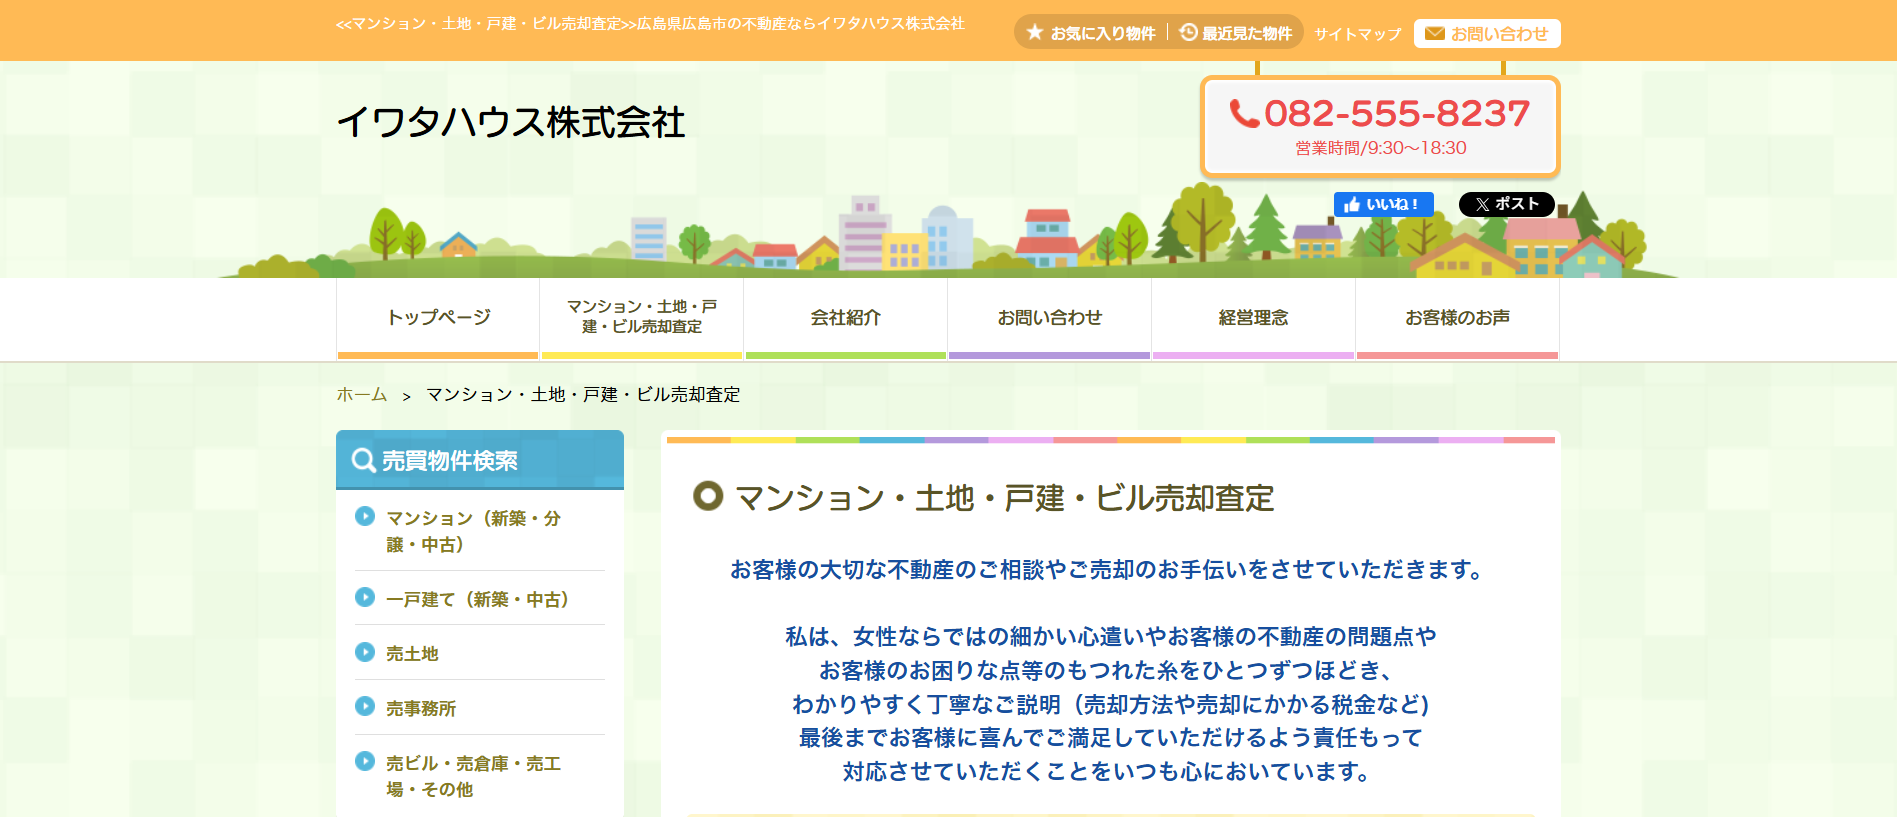
Task: Click arrow bullet next to 売土地
Action: (x=365, y=652)
